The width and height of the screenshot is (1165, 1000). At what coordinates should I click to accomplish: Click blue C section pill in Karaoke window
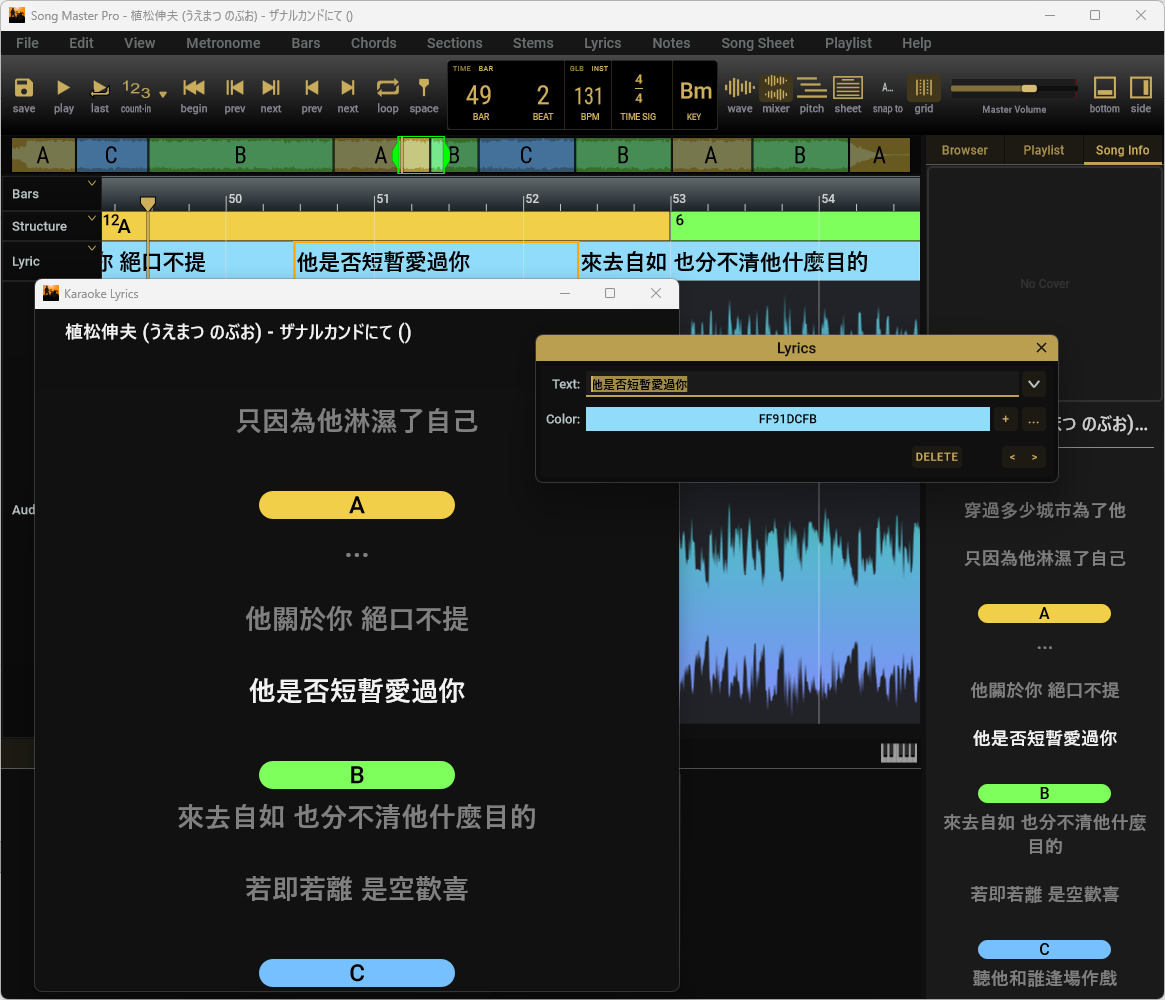[x=357, y=973]
